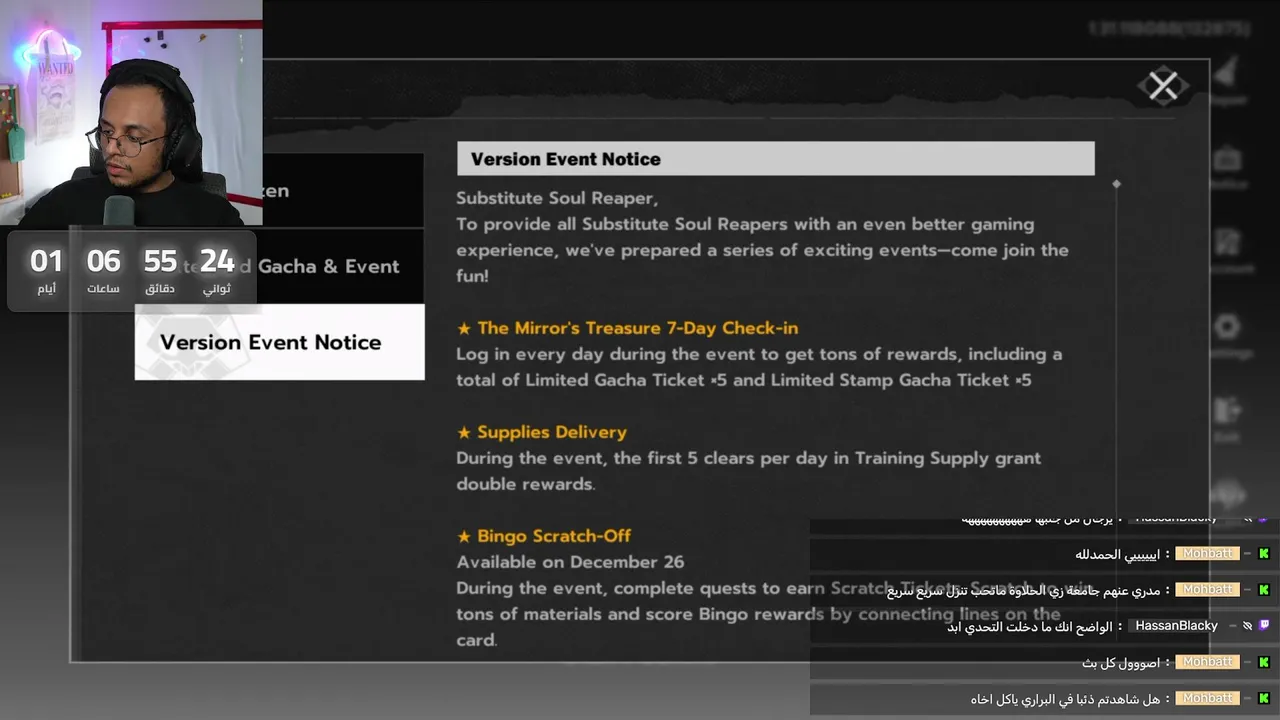Viewport: 1280px width, 720px height.
Task: Click the Training Supply double rewards text
Action: [x=749, y=471]
